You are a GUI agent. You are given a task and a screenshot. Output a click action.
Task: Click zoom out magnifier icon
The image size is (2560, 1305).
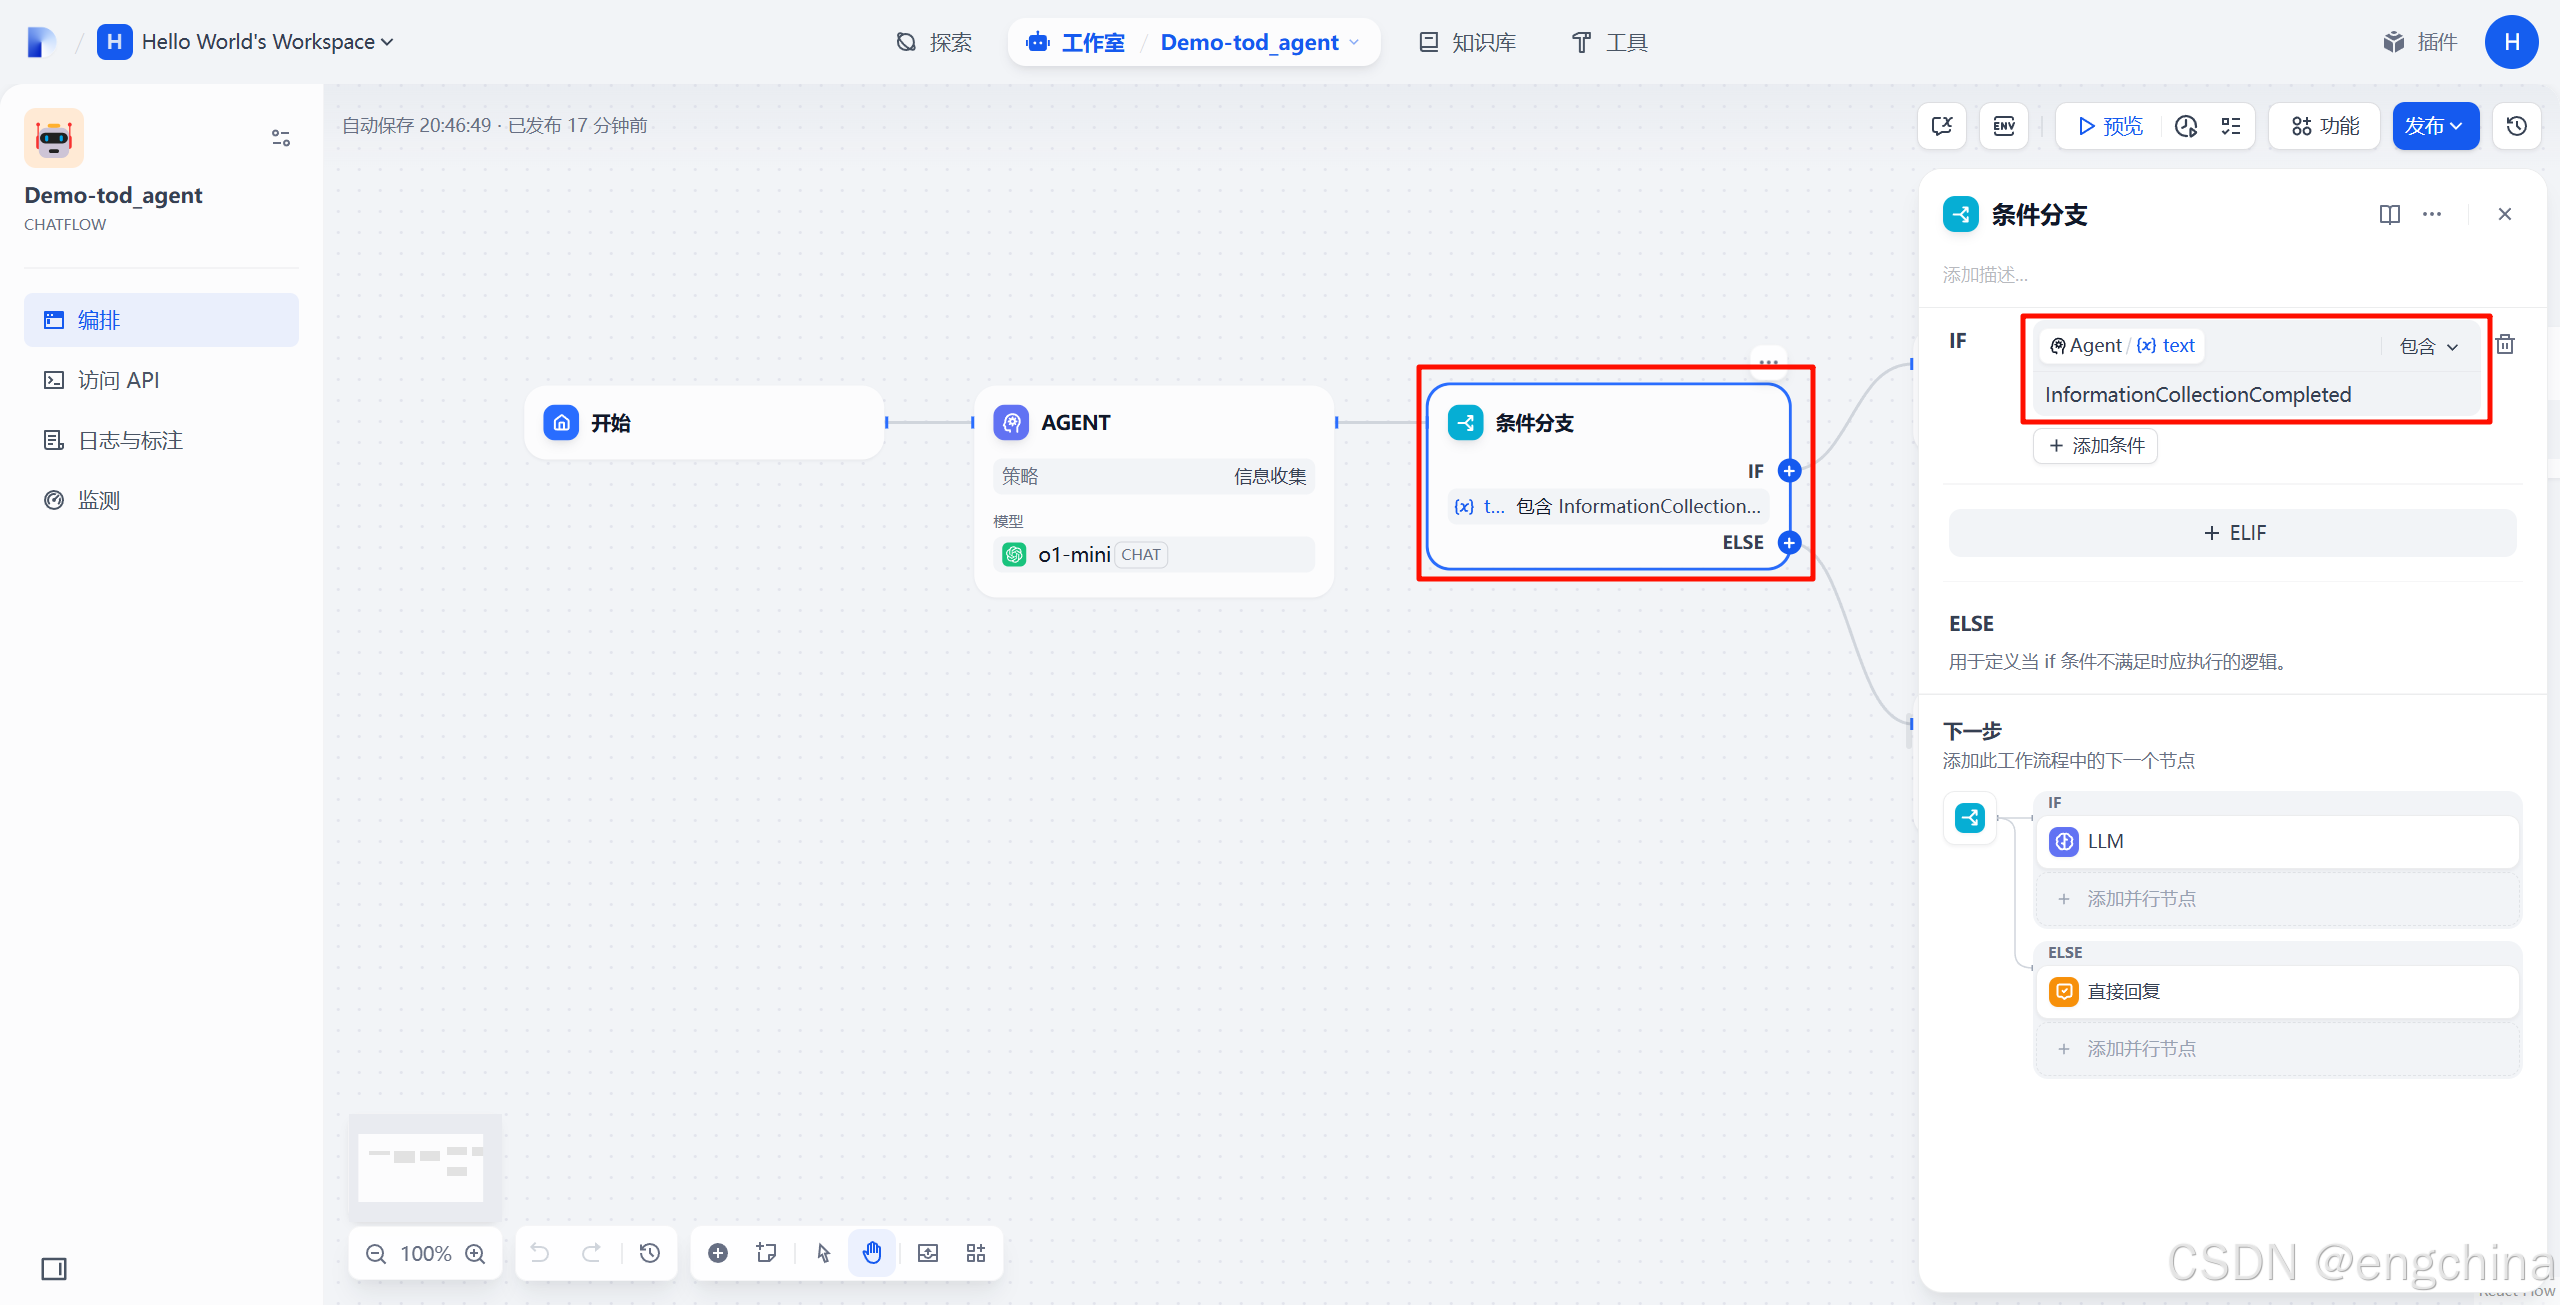(376, 1254)
